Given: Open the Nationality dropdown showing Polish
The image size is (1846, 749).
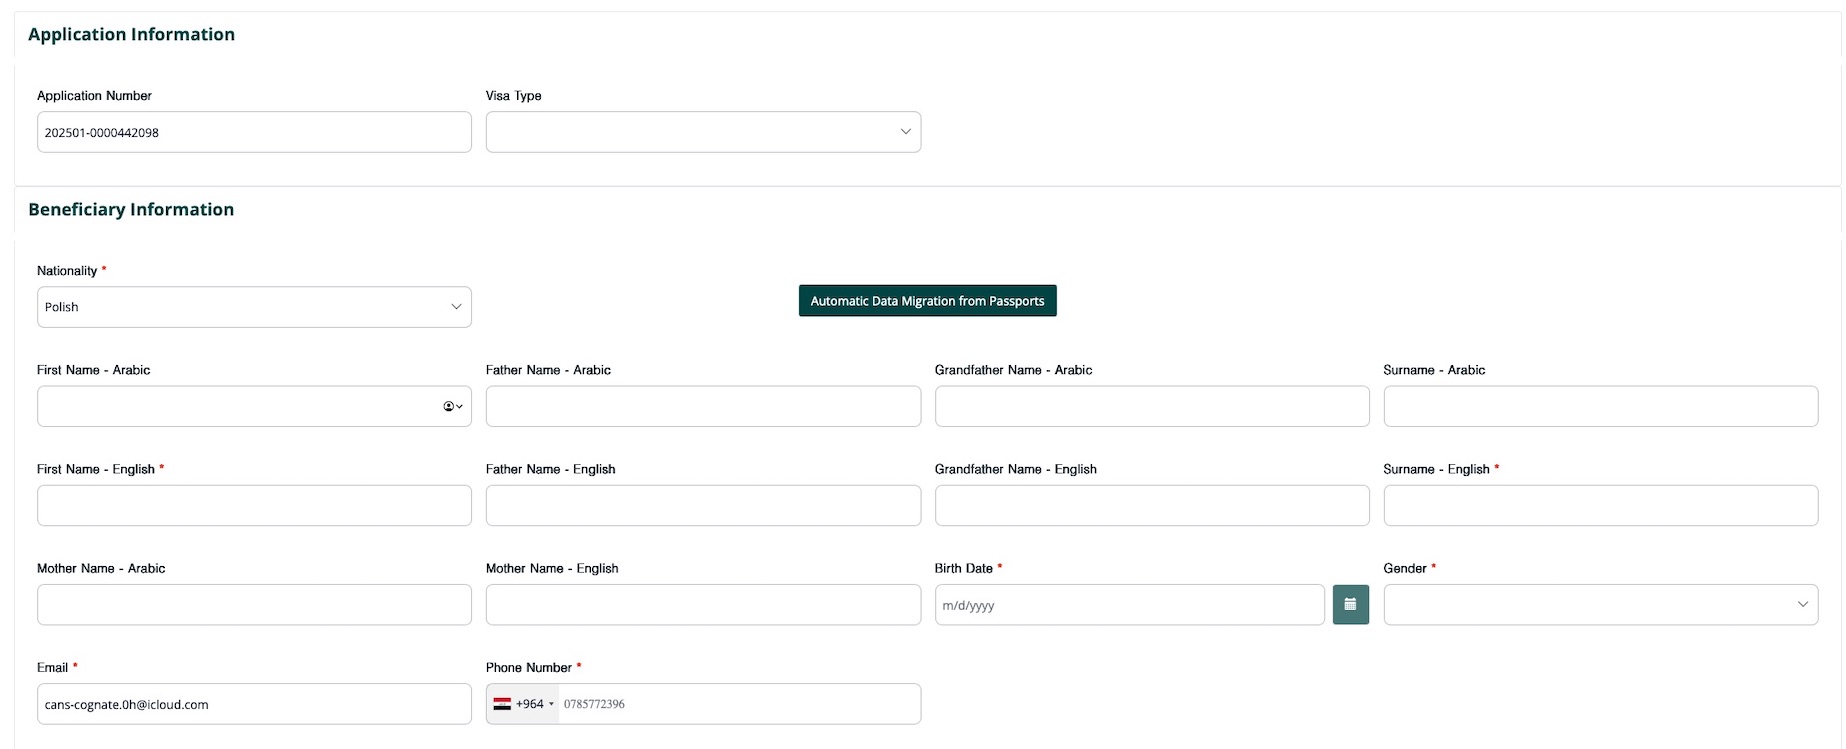Looking at the screenshot, I should 254,307.
